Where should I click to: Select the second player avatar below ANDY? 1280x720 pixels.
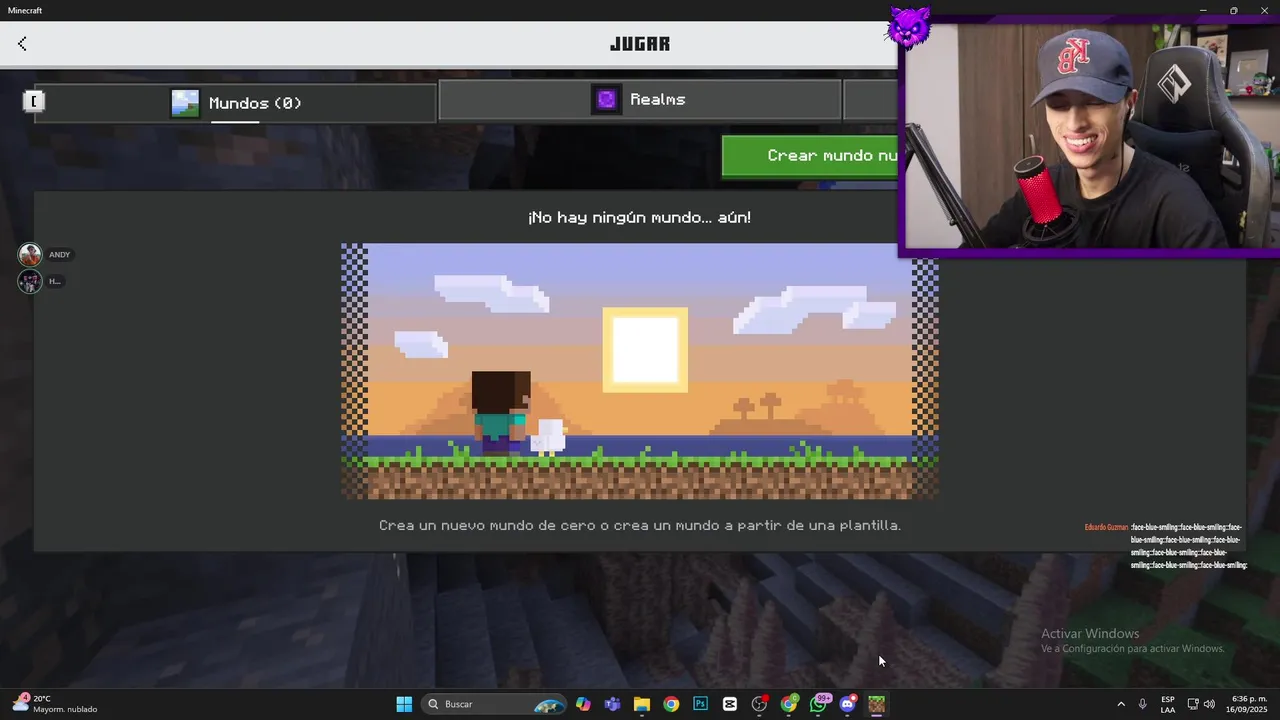pyautogui.click(x=30, y=282)
